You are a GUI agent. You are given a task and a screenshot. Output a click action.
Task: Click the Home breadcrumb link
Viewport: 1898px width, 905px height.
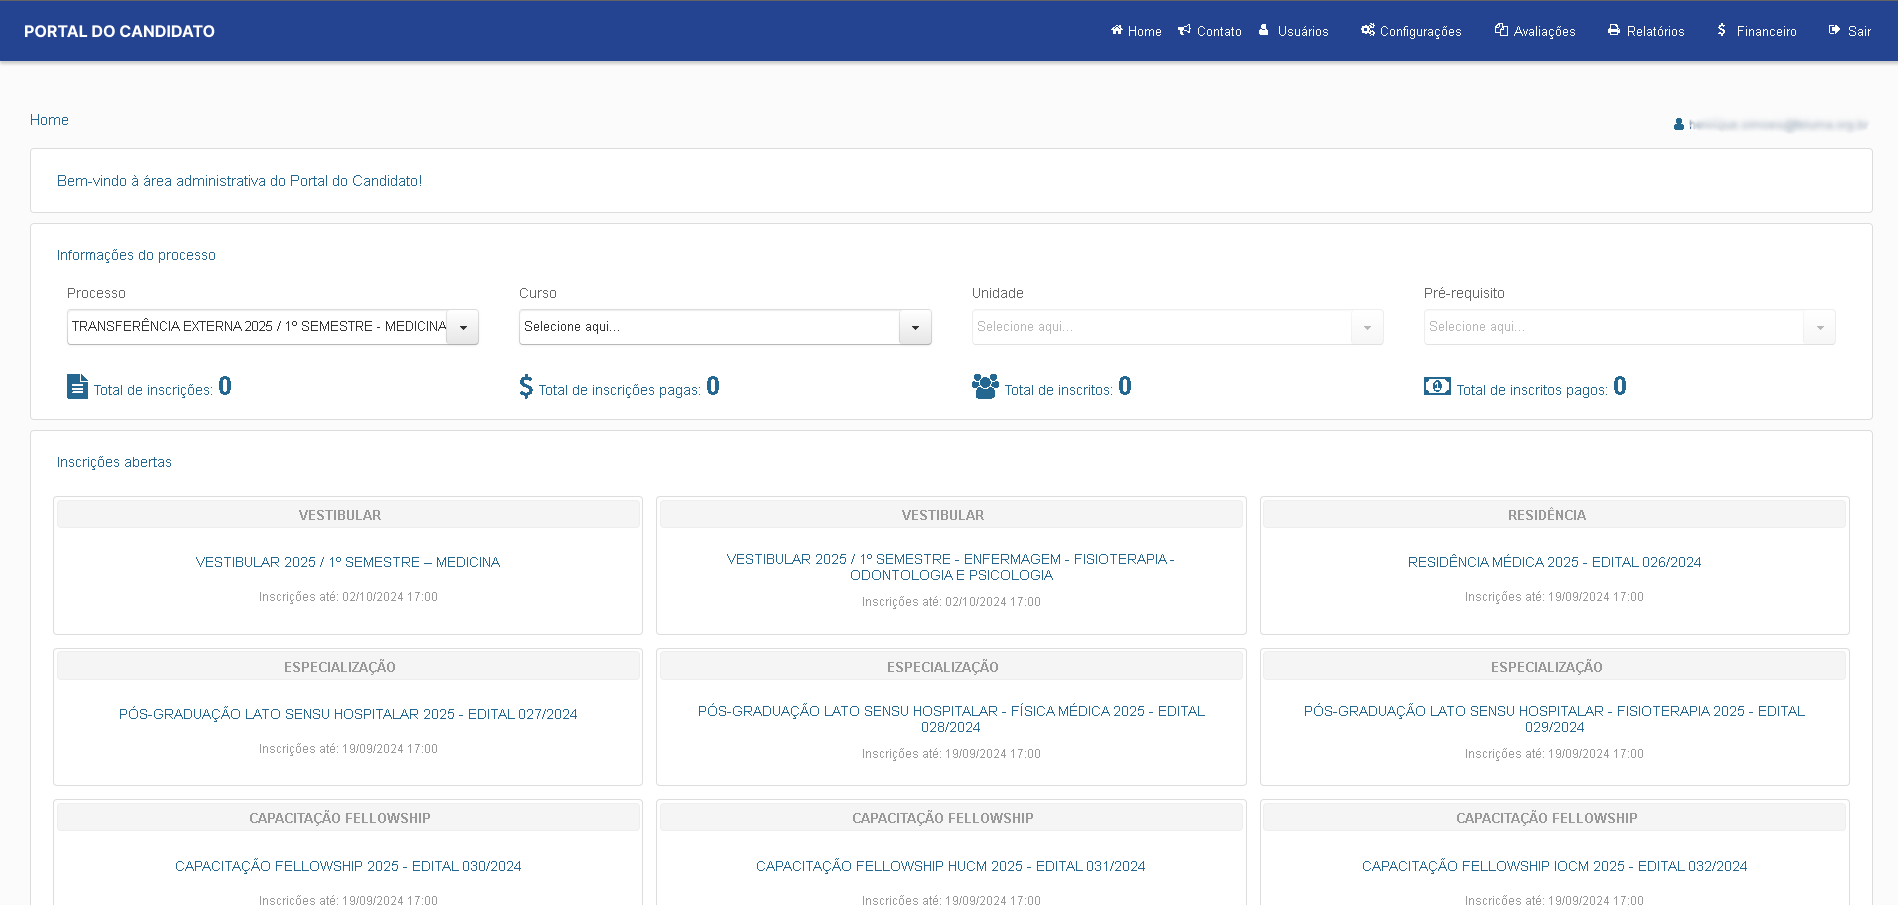point(49,120)
